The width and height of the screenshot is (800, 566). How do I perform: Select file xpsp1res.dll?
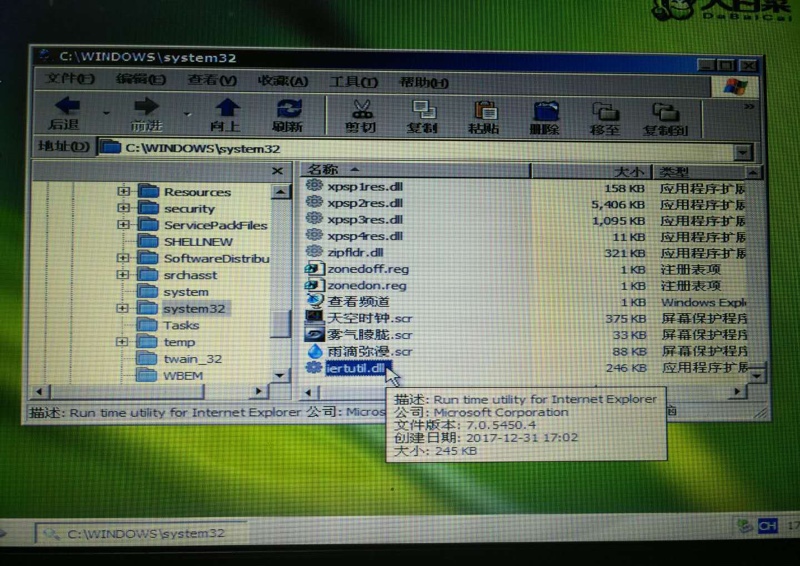point(365,186)
